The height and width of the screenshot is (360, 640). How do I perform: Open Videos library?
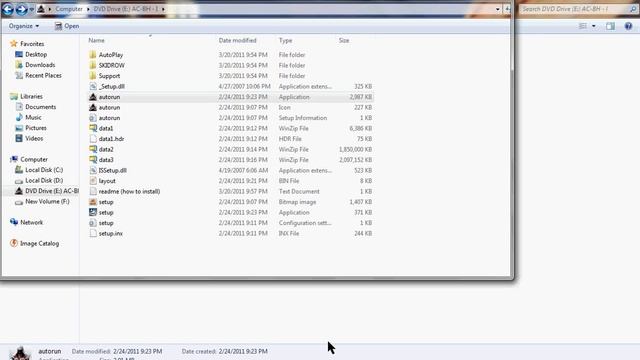(34, 139)
